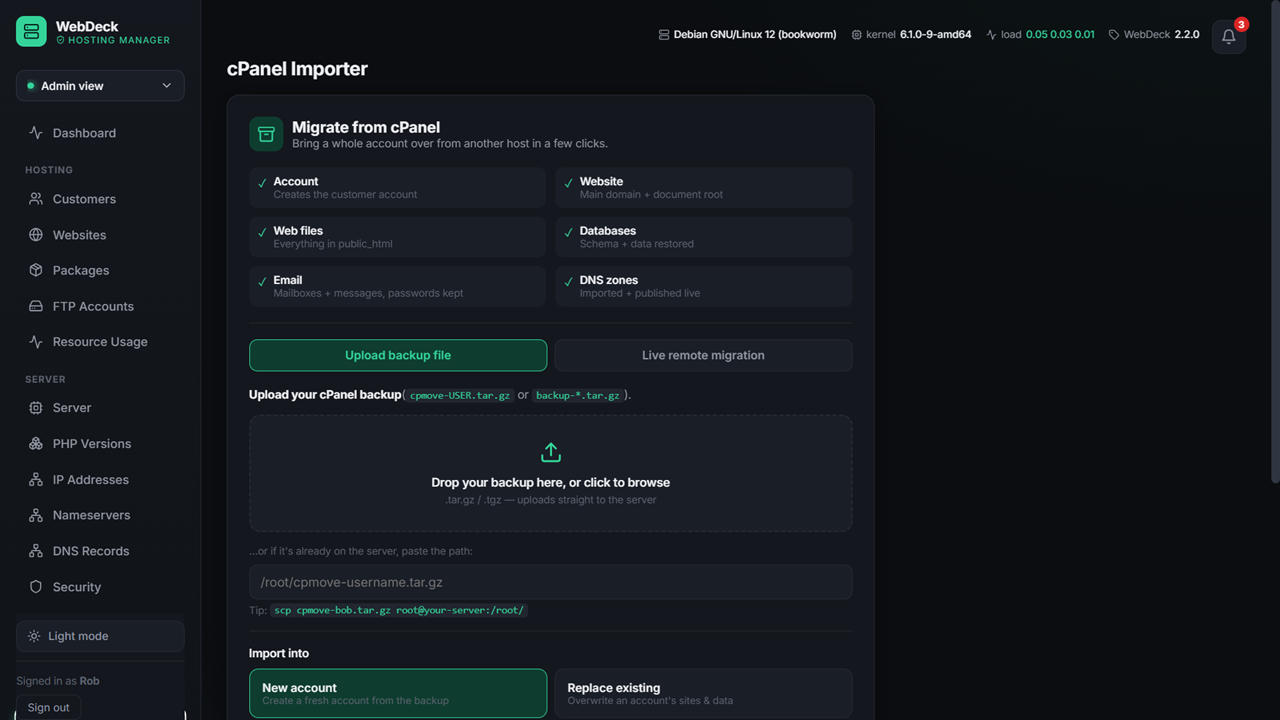Click the Web files feature card
Screen dimensions: 1280x720
coord(398,237)
